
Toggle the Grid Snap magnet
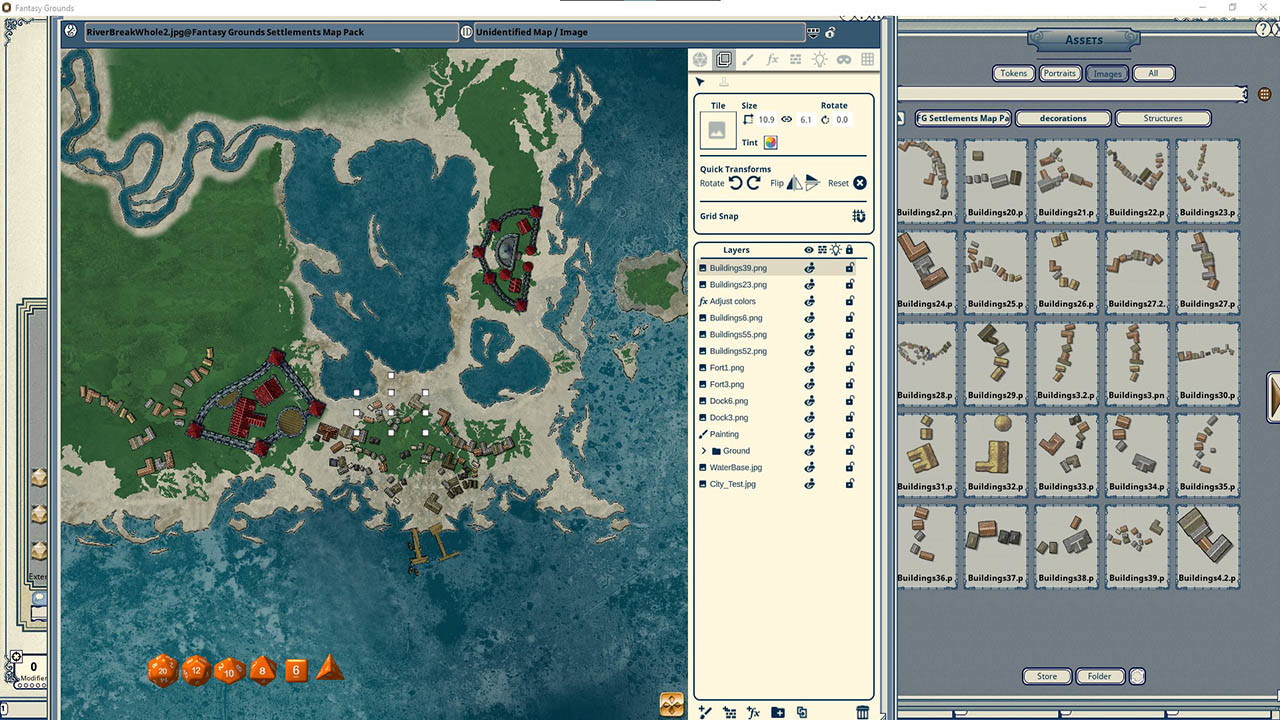tap(858, 216)
